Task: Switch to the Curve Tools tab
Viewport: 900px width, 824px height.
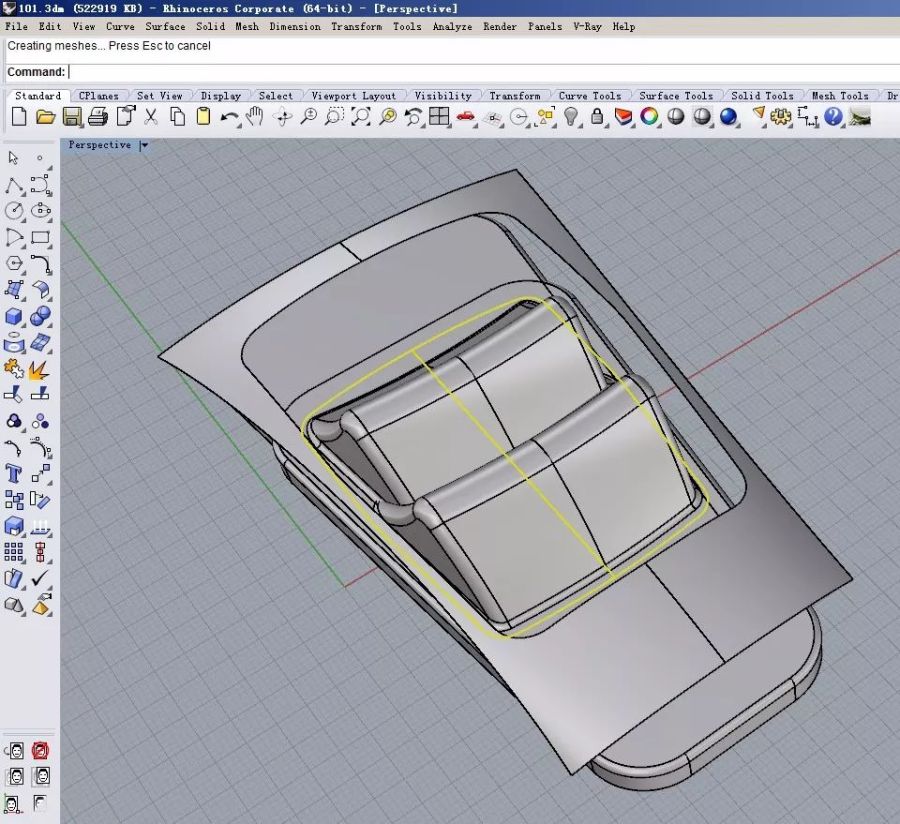Action: [589, 96]
